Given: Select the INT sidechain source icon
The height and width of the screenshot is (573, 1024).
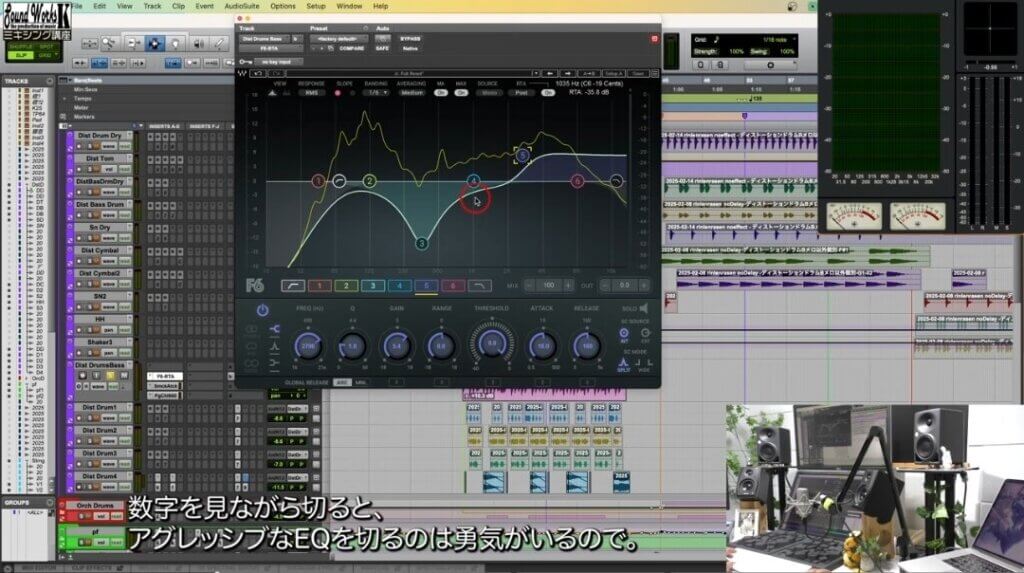Looking at the screenshot, I should pyautogui.click(x=624, y=335).
